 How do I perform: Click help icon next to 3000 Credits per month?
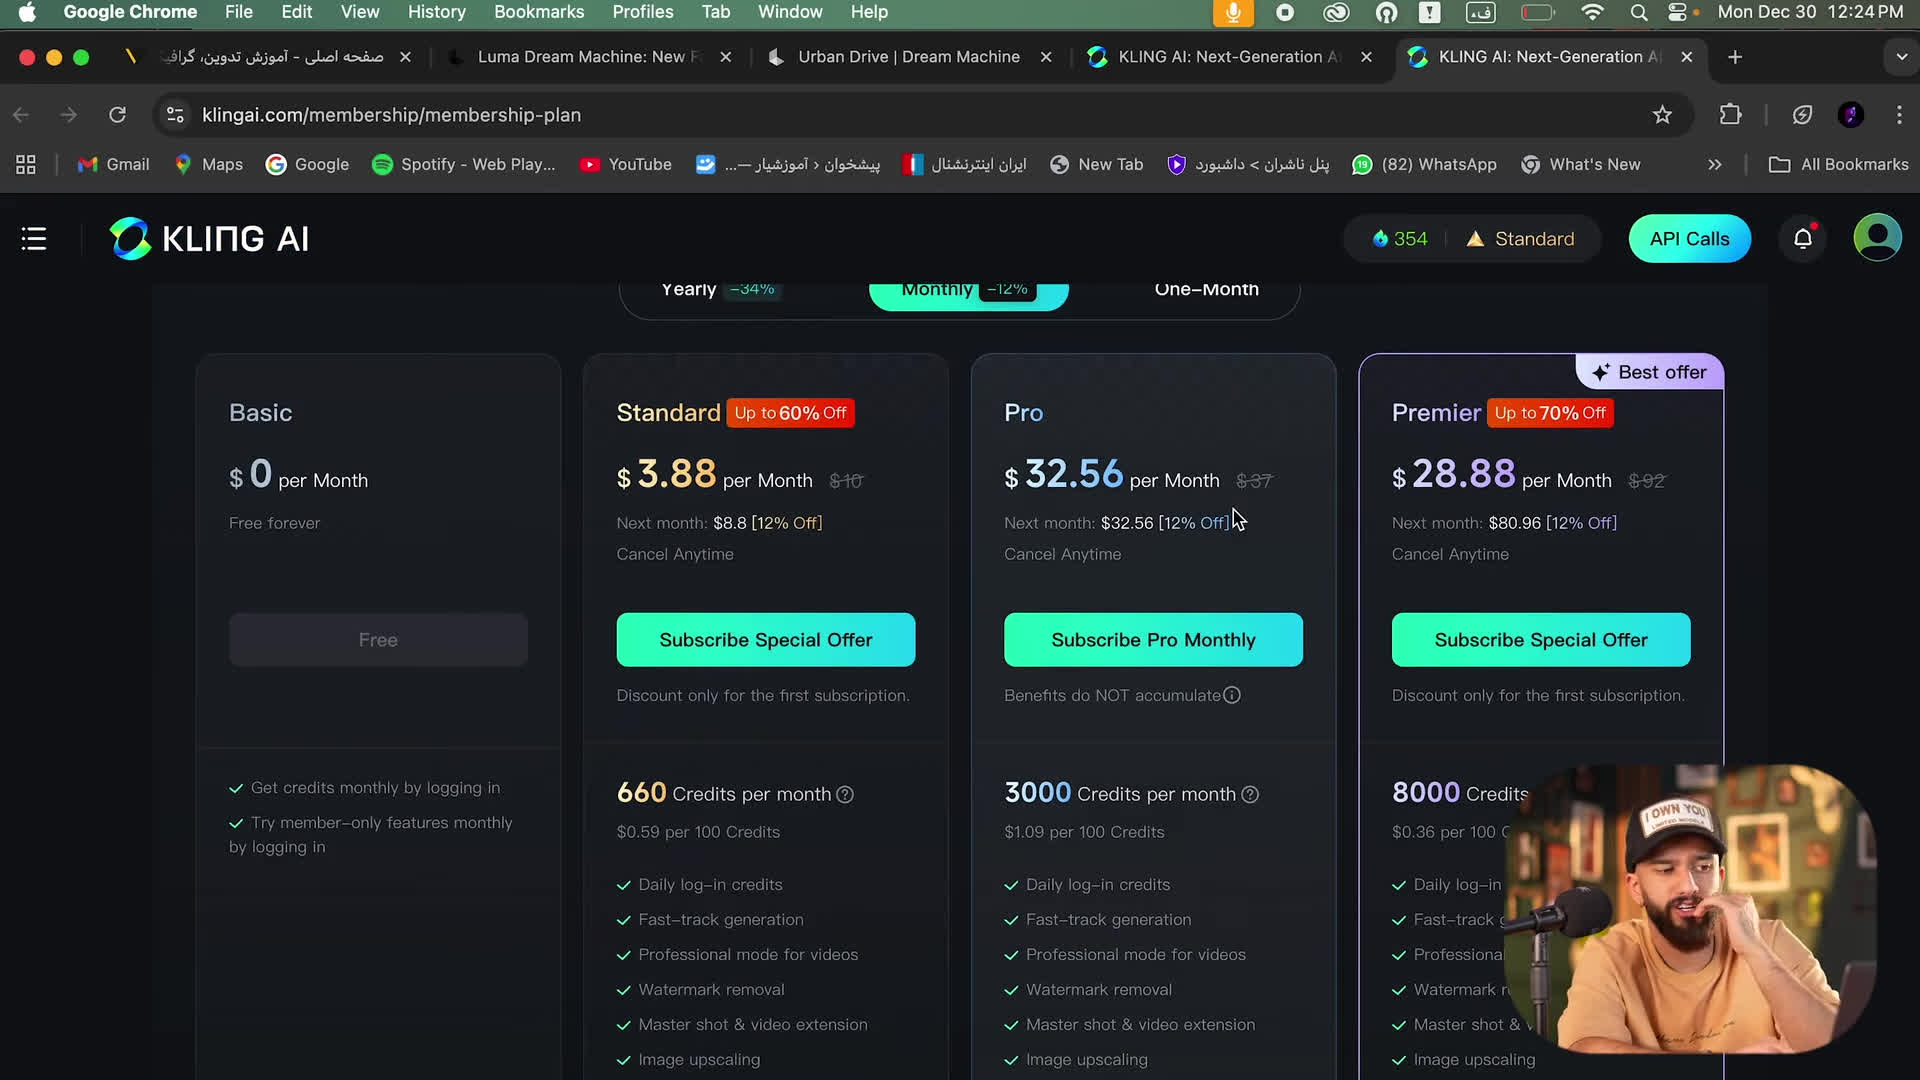tap(1250, 795)
